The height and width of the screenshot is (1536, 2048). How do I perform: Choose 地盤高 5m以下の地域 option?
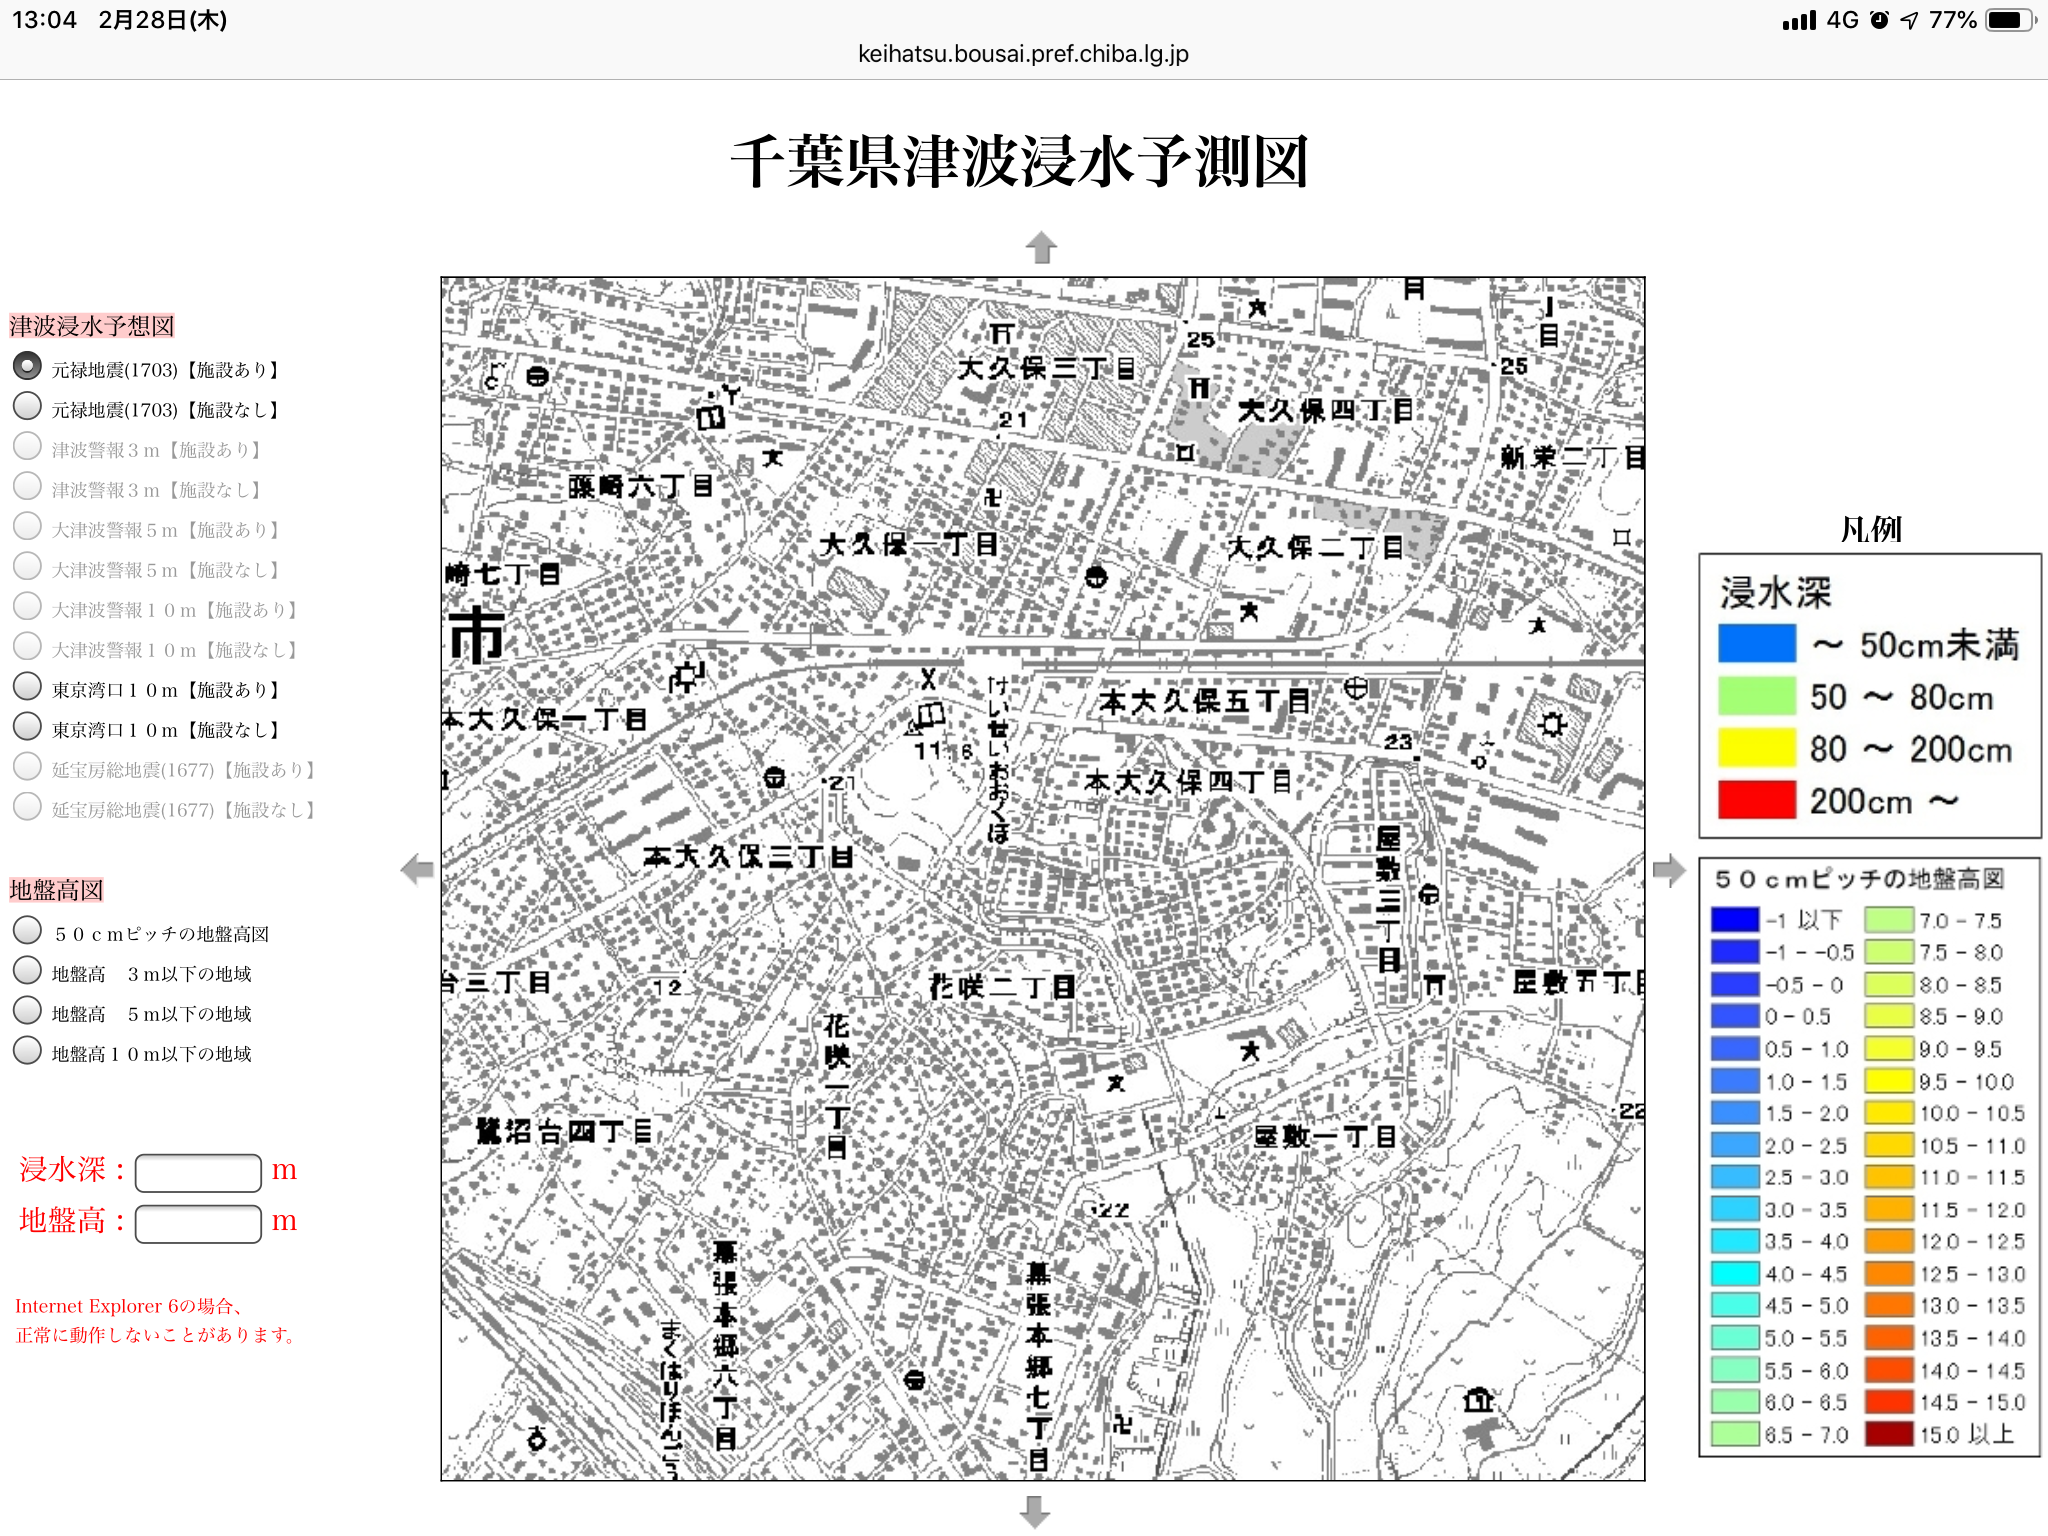click(x=28, y=1011)
